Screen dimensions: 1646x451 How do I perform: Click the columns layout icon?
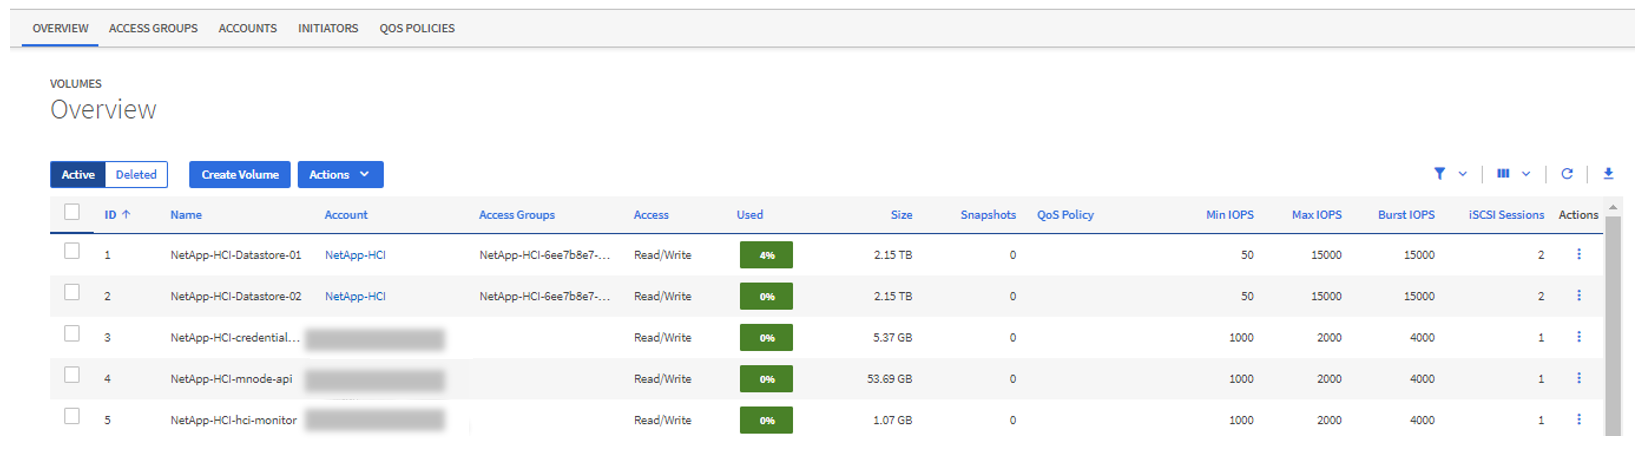pyautogui.click(x=1503, y=174)
